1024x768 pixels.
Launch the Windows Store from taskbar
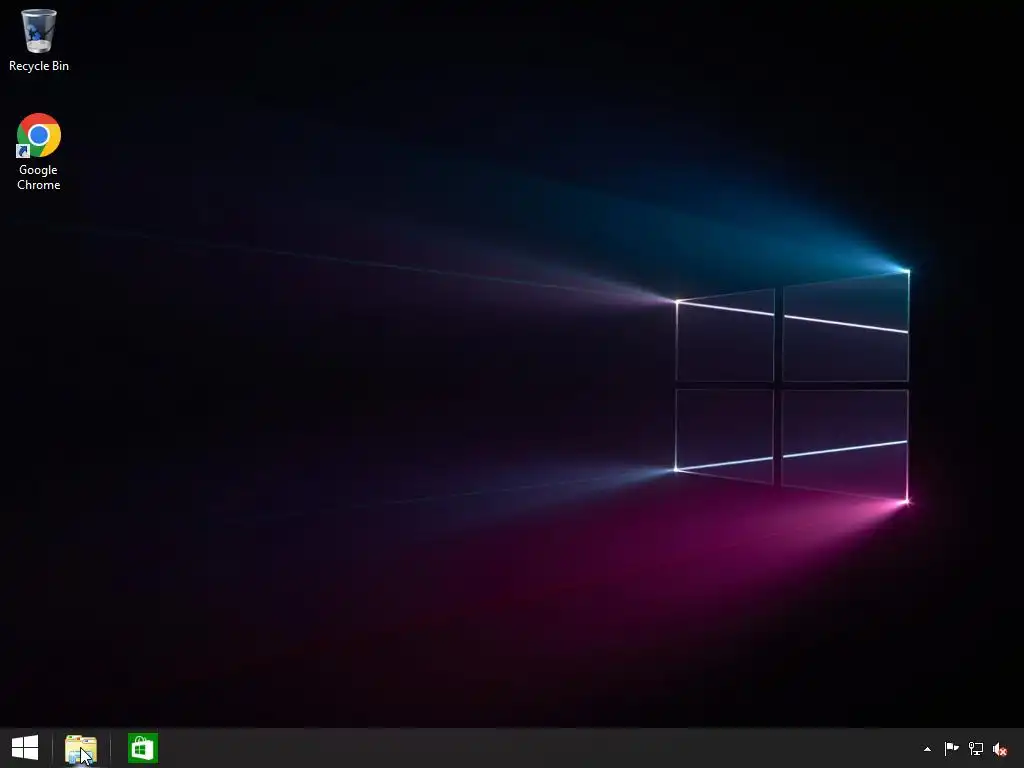(143, 748)
